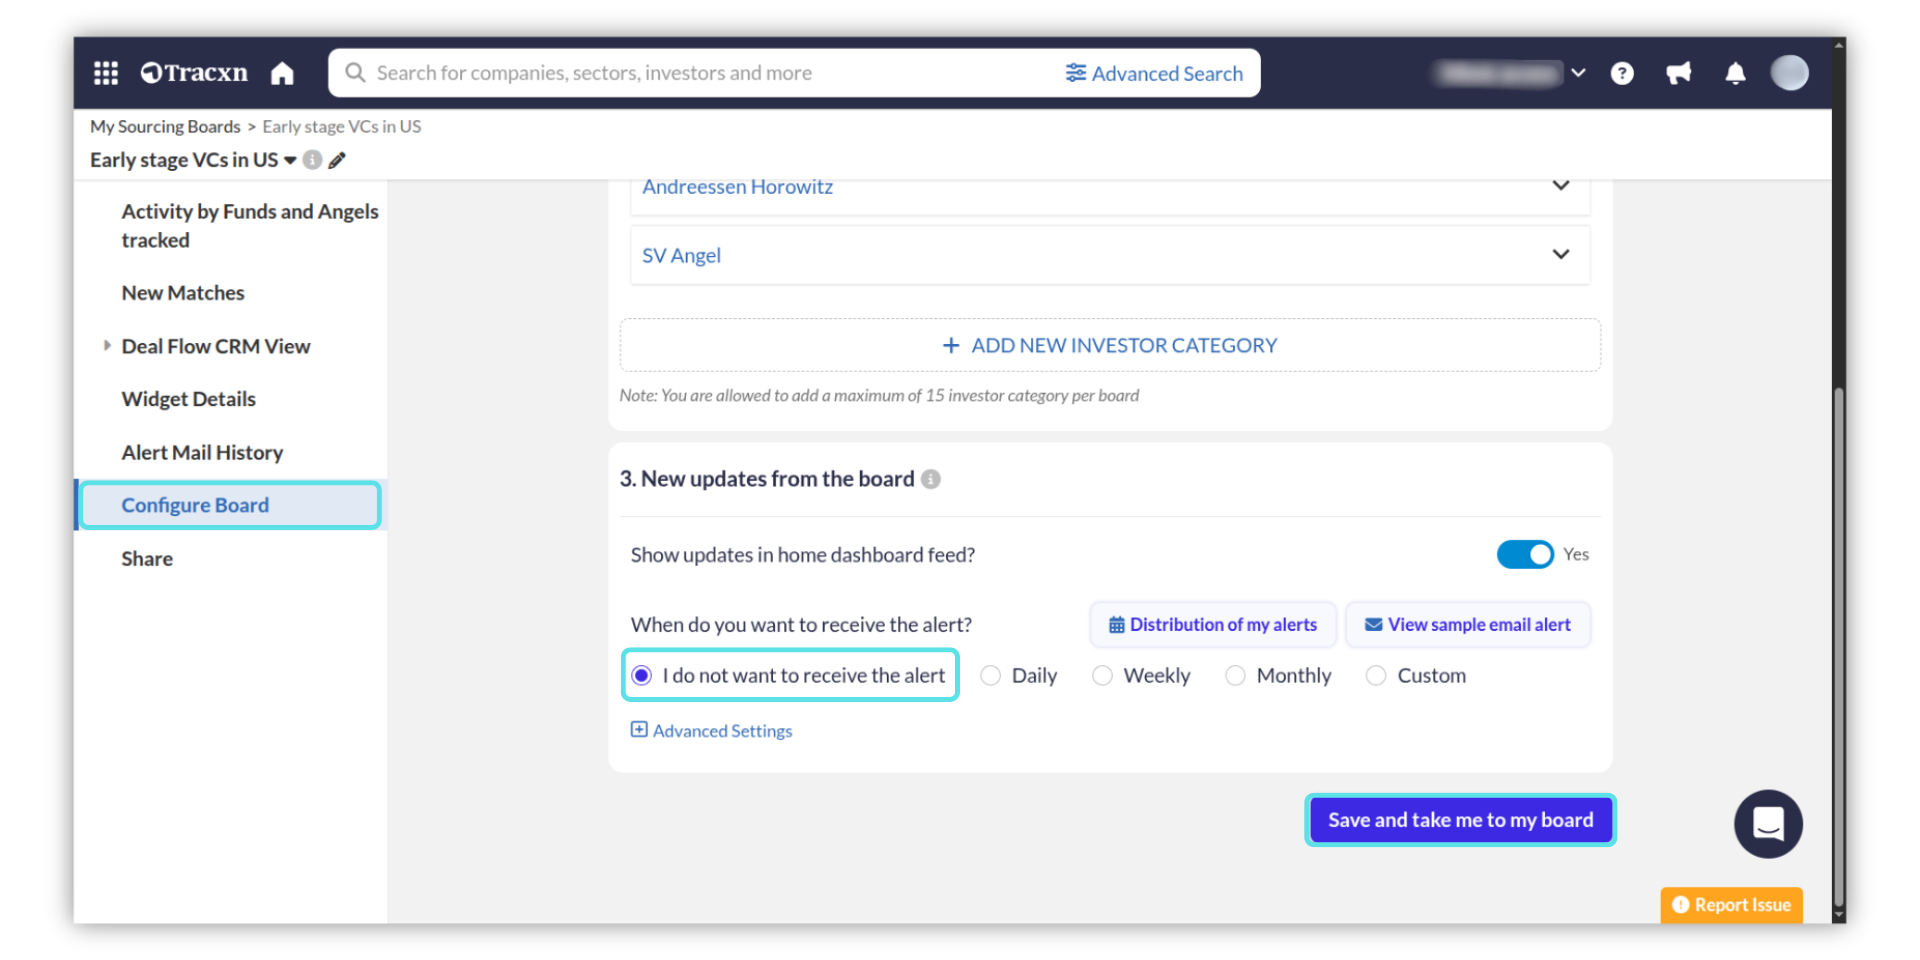Select the Weekly alert radio button

coord(1103,676)
